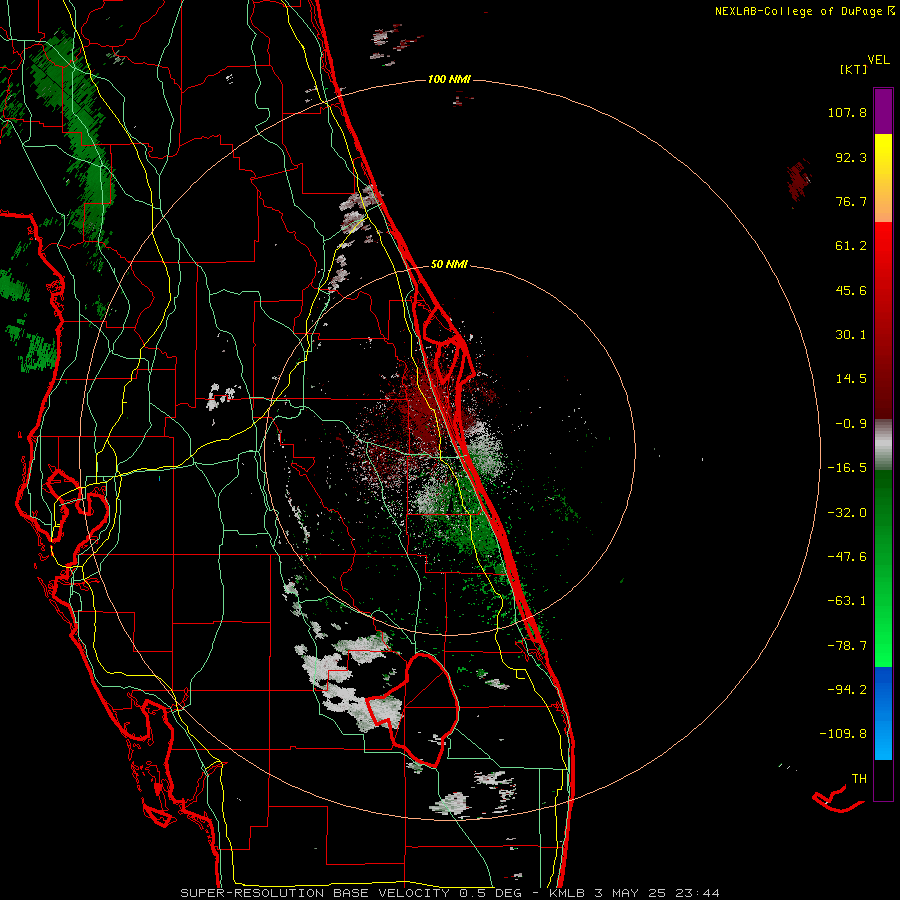Click the [KT] units label
This screenshot has height=900, width=900.
point(854,69)
